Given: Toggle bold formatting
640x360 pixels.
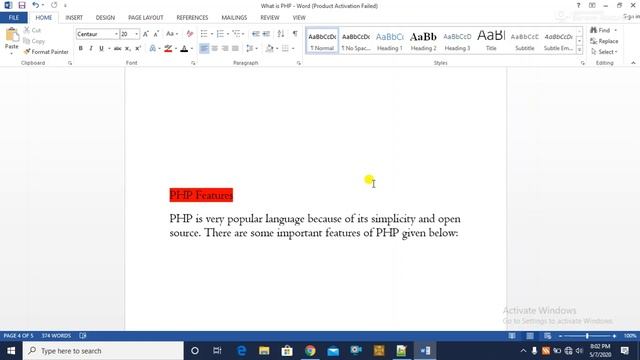Looking at the screenshot, I should [80, 49].
